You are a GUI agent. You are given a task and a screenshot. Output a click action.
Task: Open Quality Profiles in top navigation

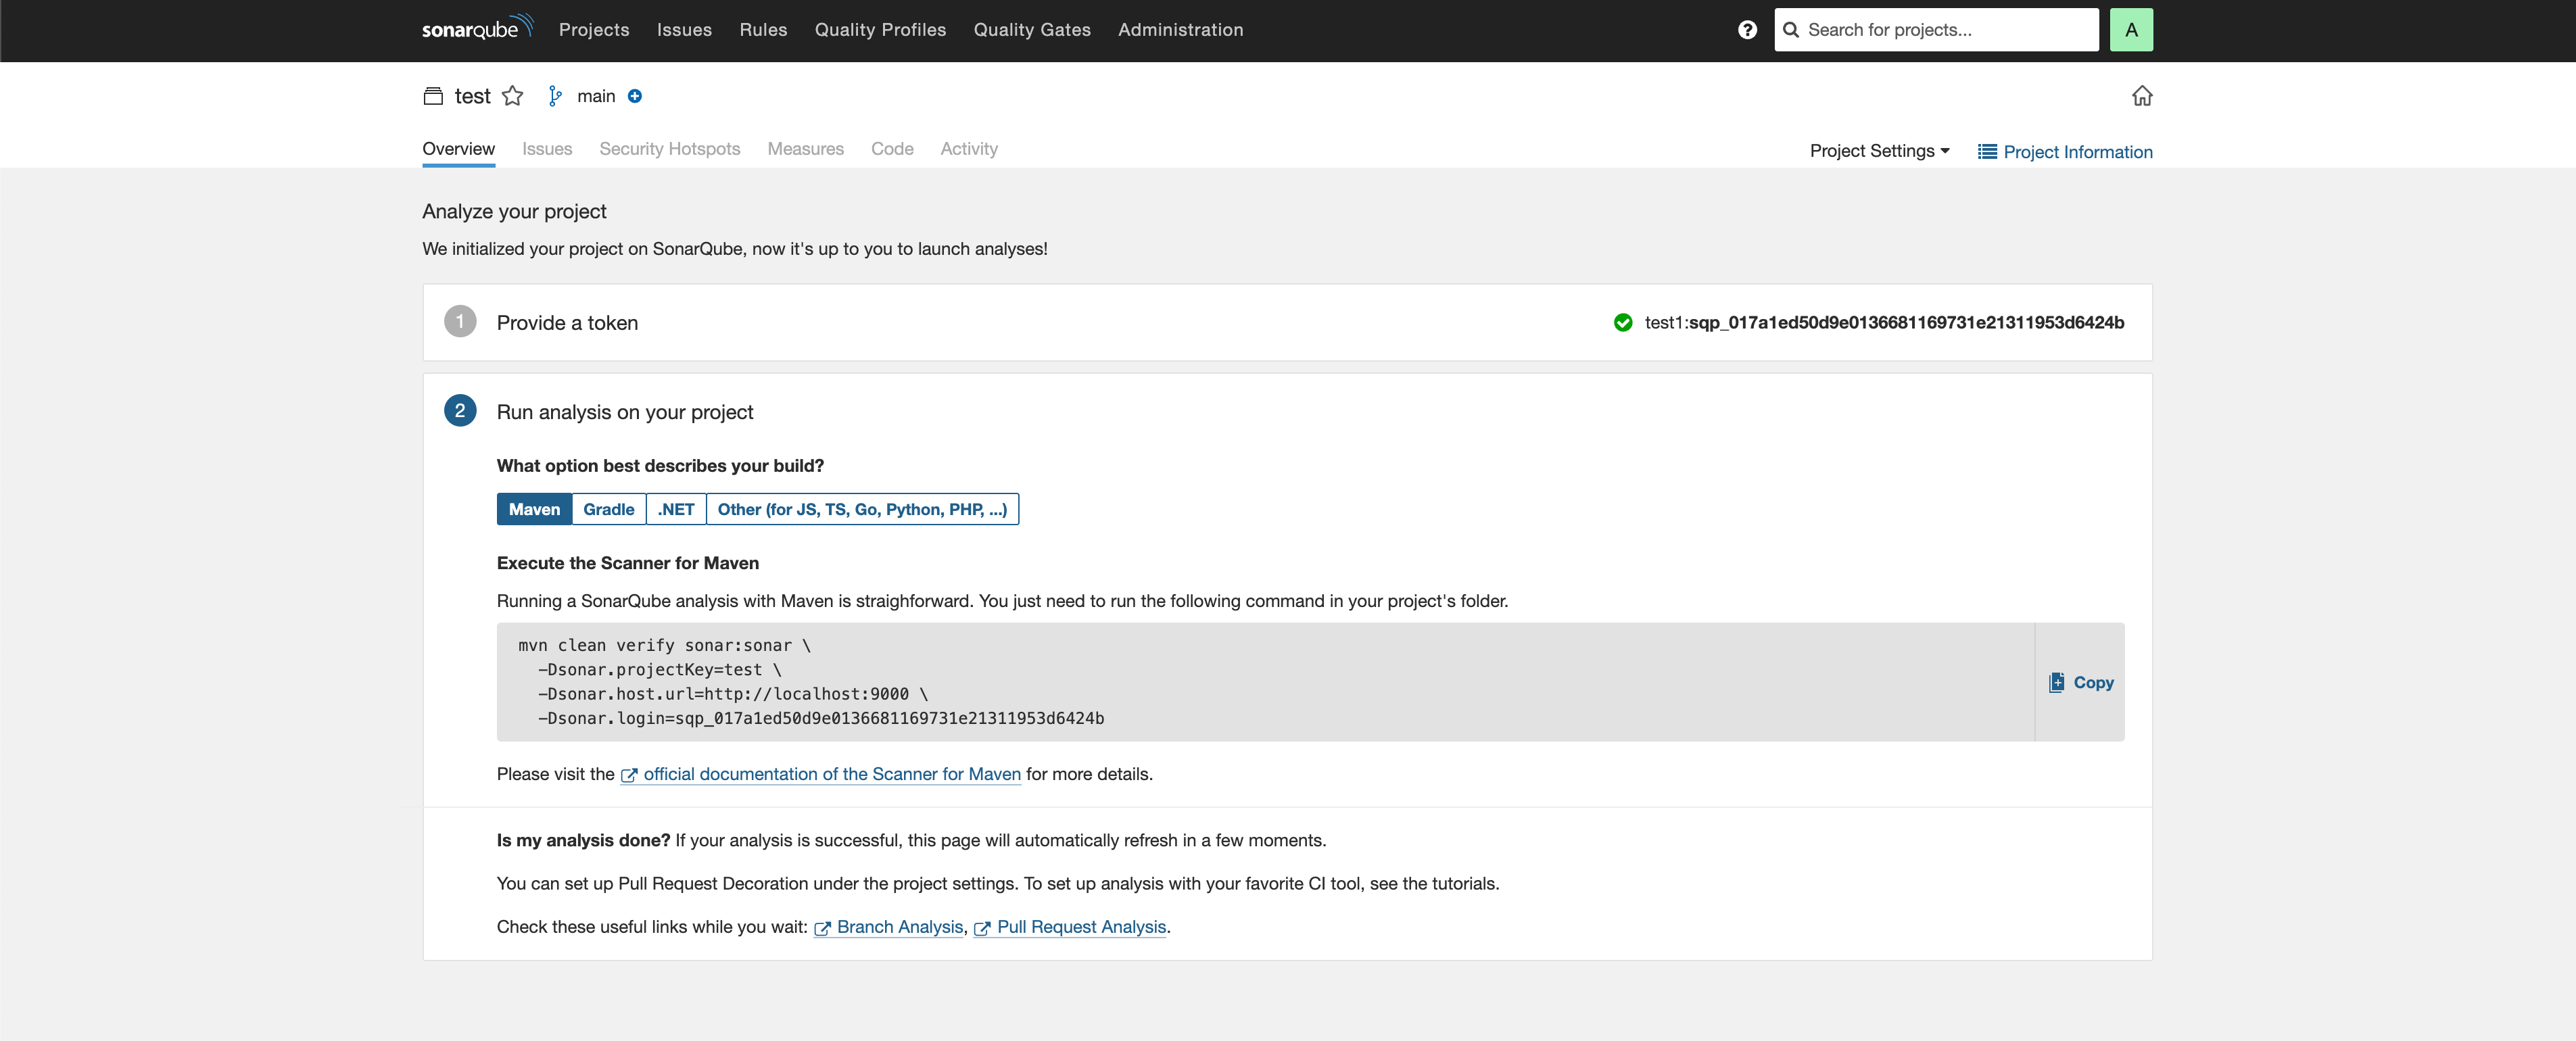[880, 30]
